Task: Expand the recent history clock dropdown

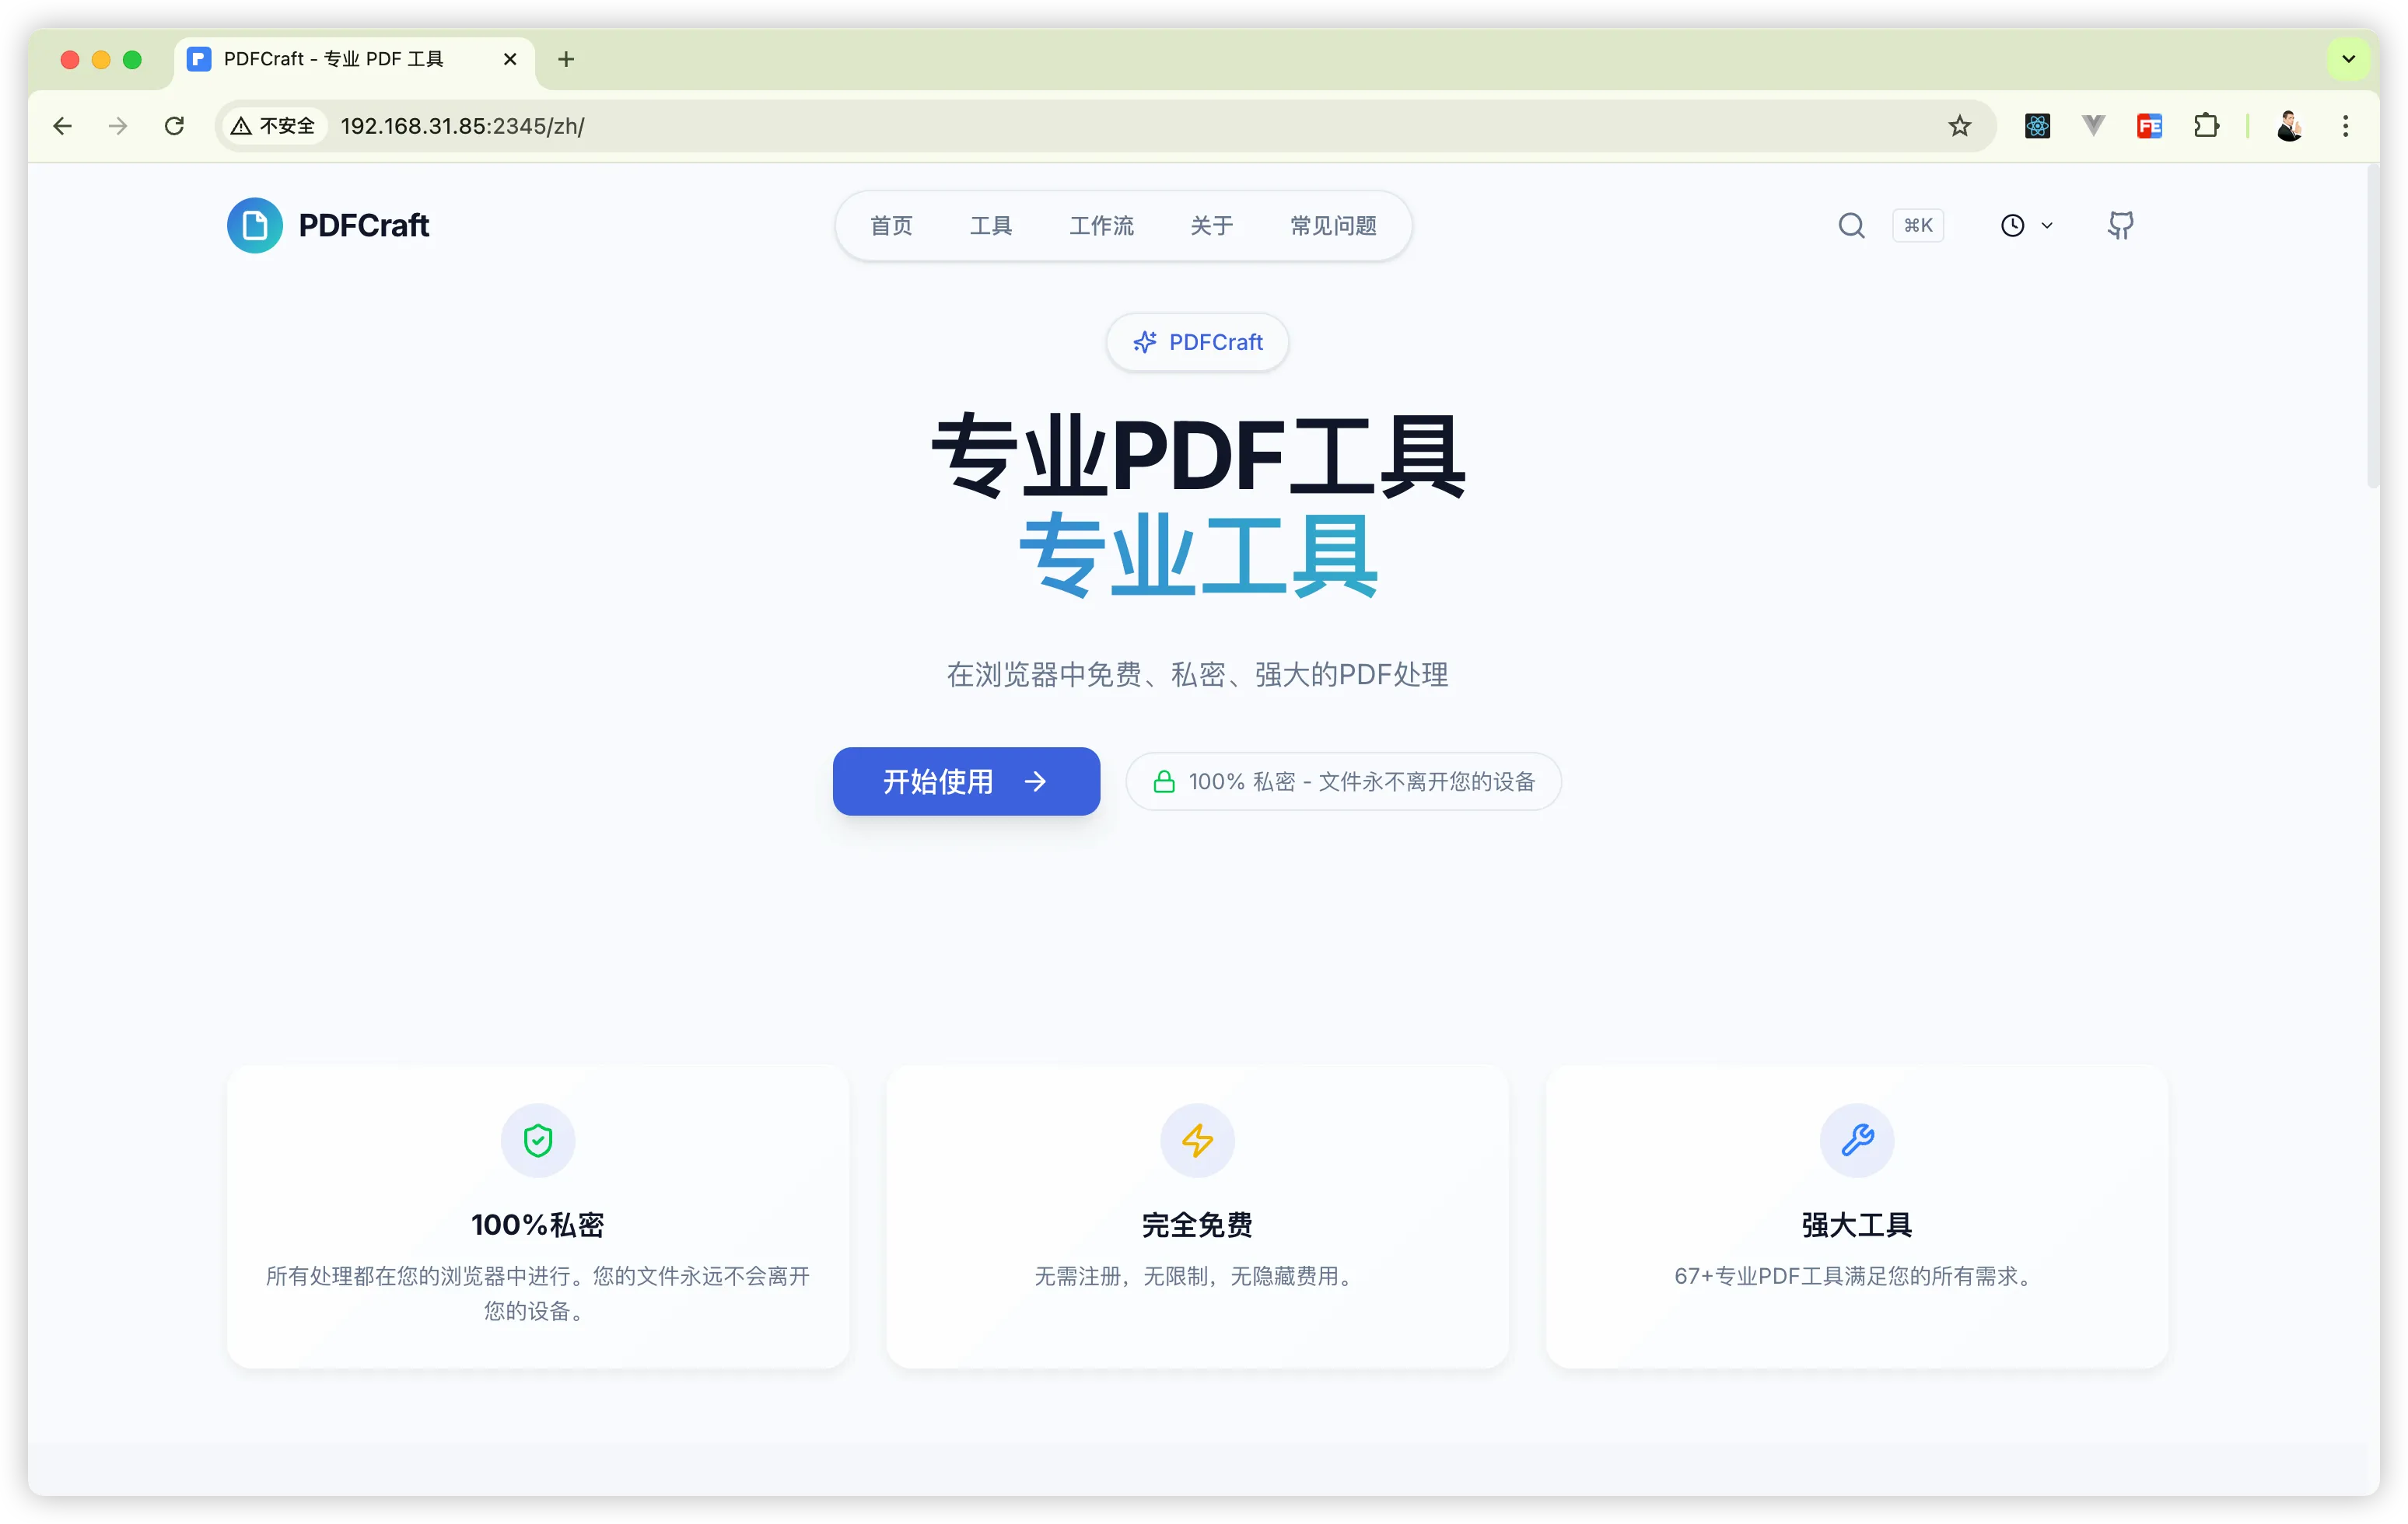Action: tap(2026, 225)
